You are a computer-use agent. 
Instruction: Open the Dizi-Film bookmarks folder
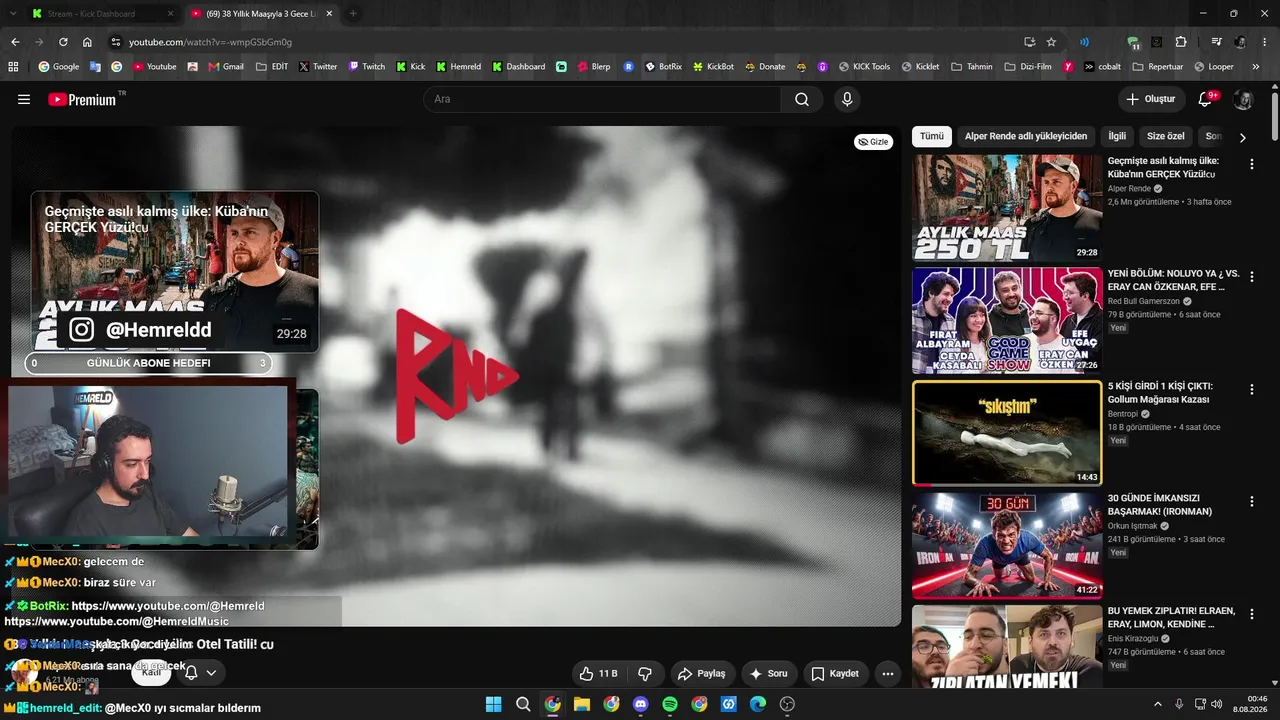pyautogui.click(x=1028, y=67)
